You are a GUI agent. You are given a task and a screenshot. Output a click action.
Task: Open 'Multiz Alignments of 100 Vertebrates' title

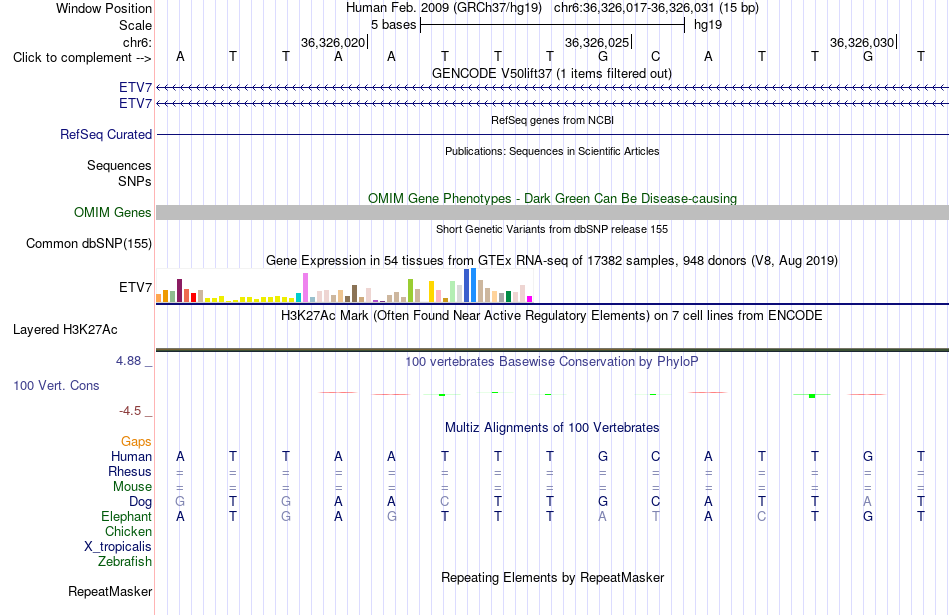click(552, 428)
